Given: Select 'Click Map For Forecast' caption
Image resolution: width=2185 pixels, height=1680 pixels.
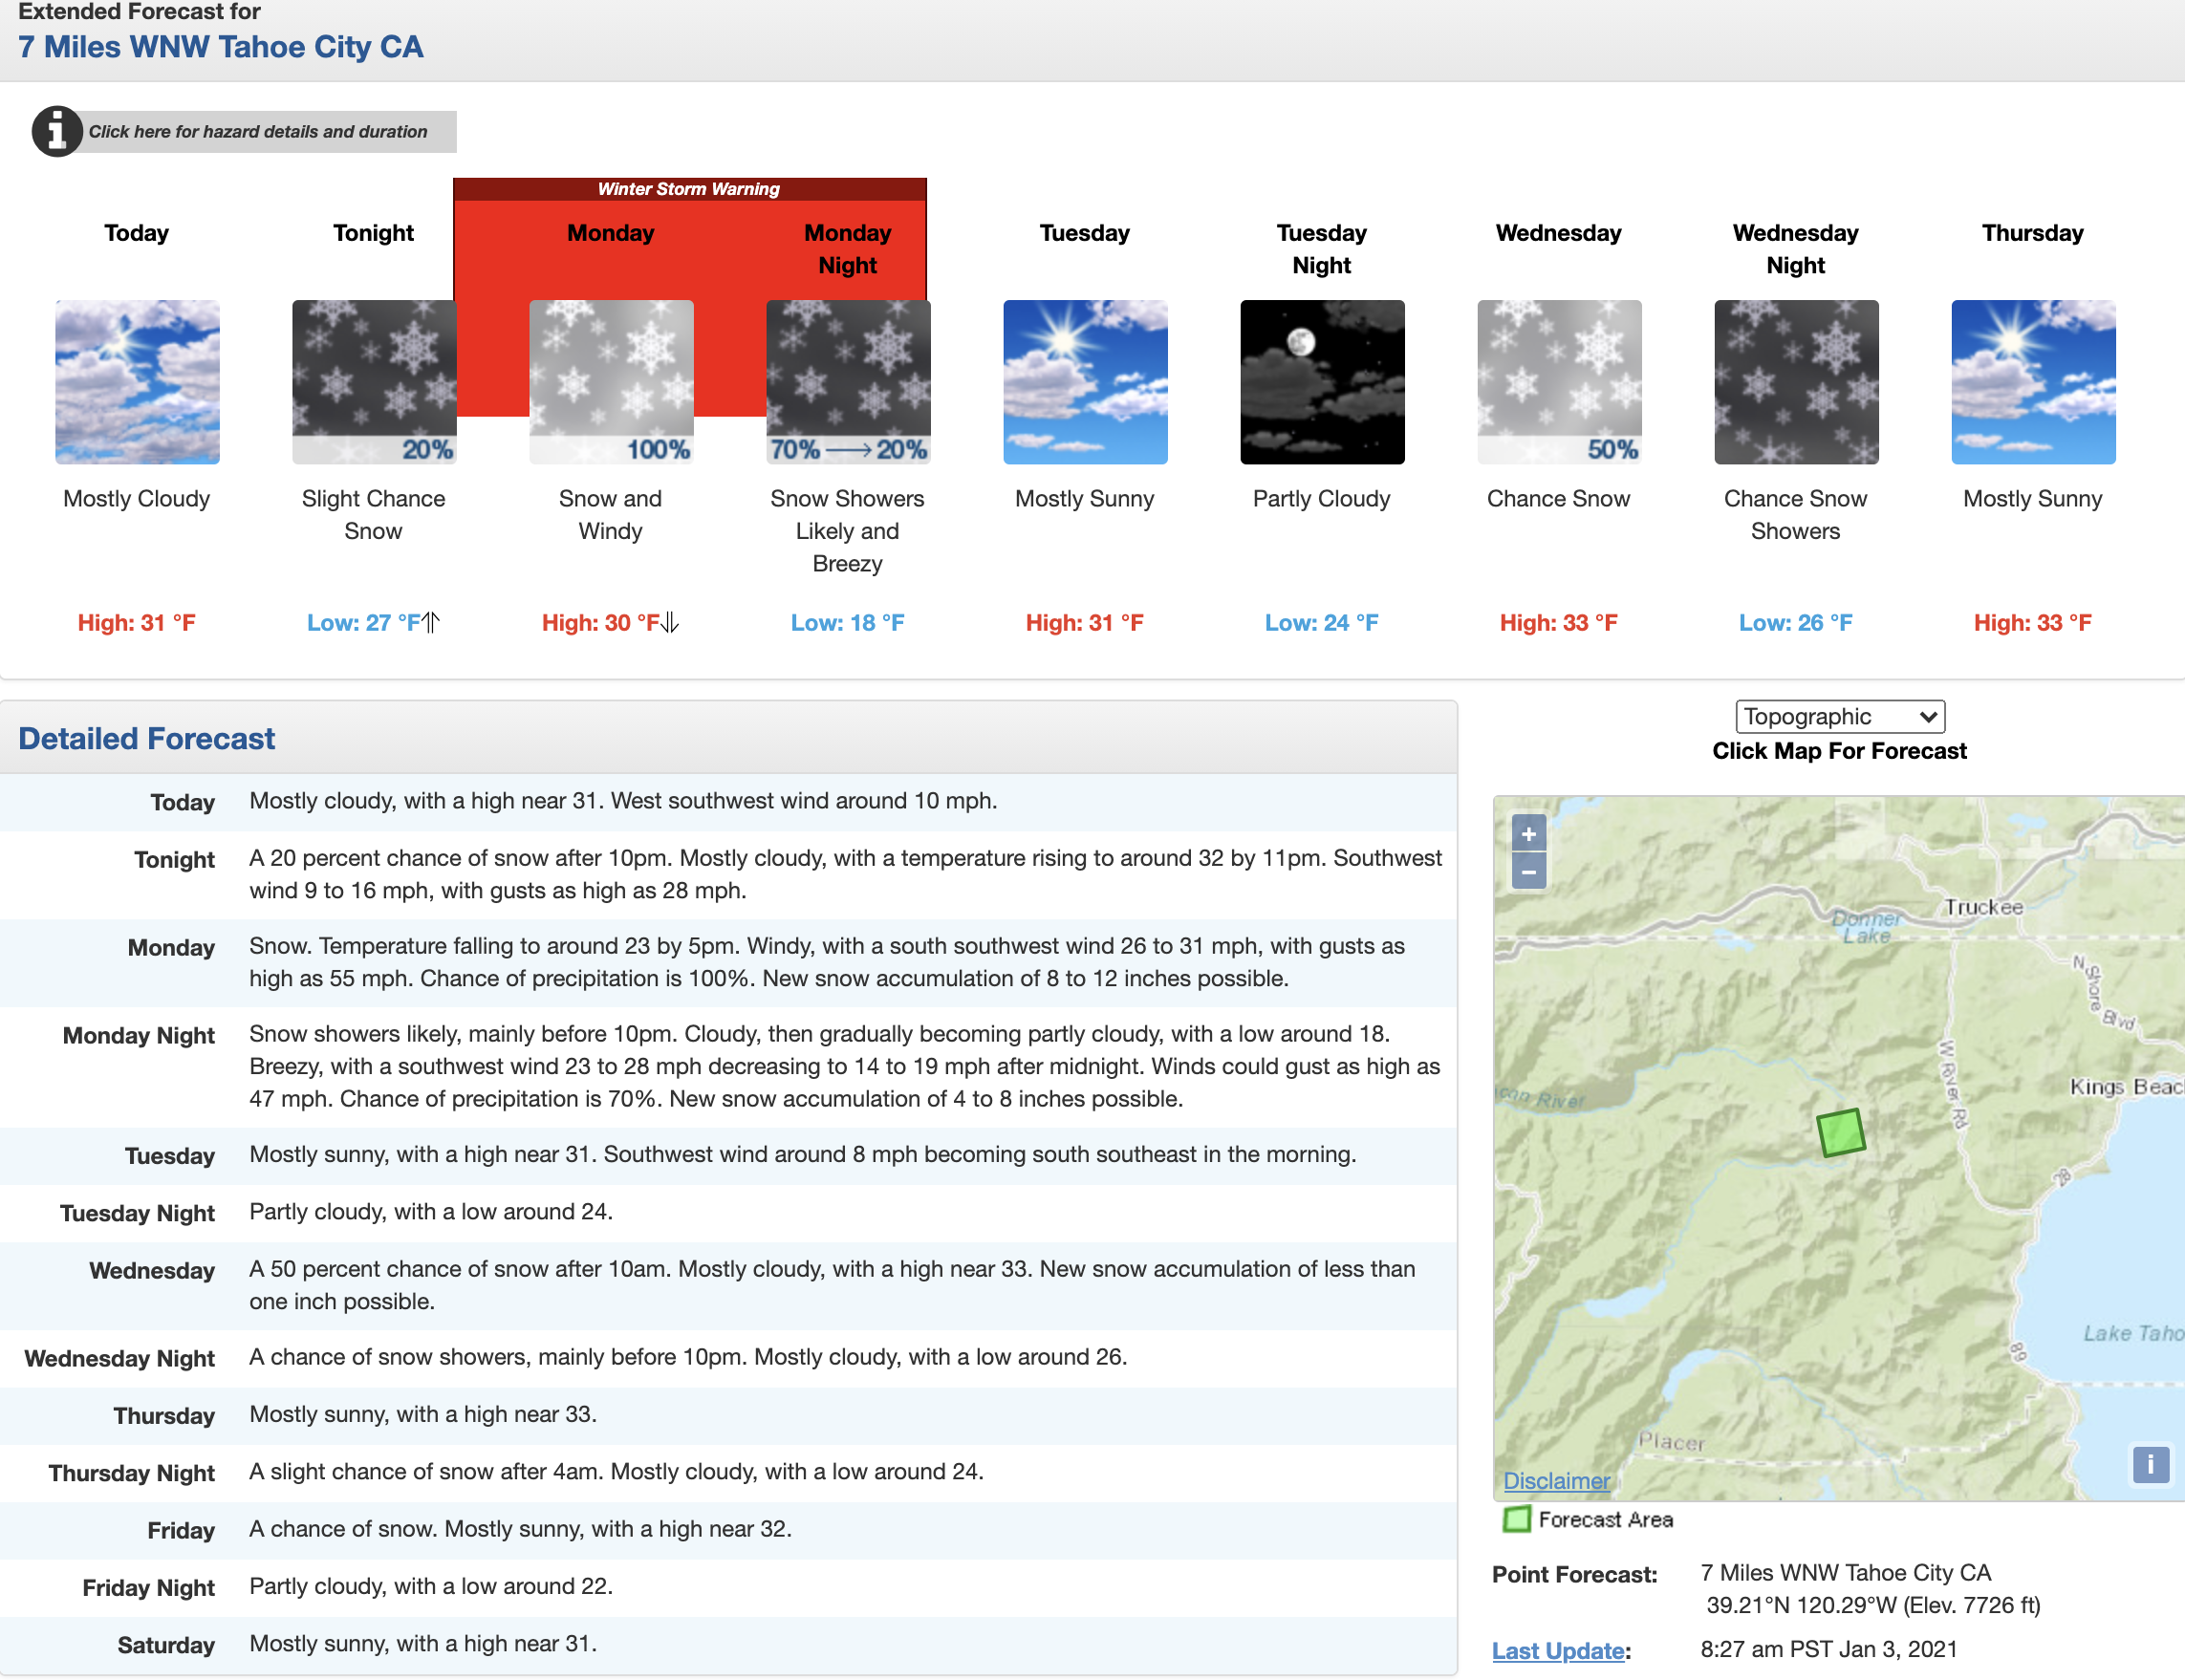Looking at the screenshot, I should [1839, 751].
